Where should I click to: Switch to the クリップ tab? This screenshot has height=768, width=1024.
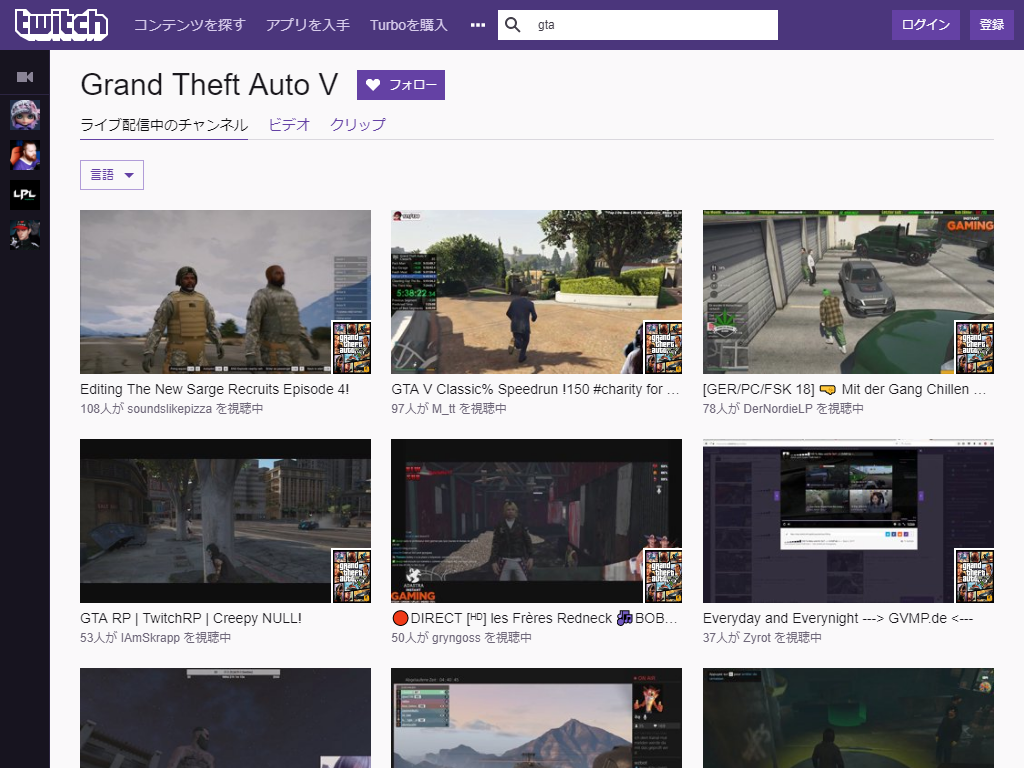(x=358, y=125)
